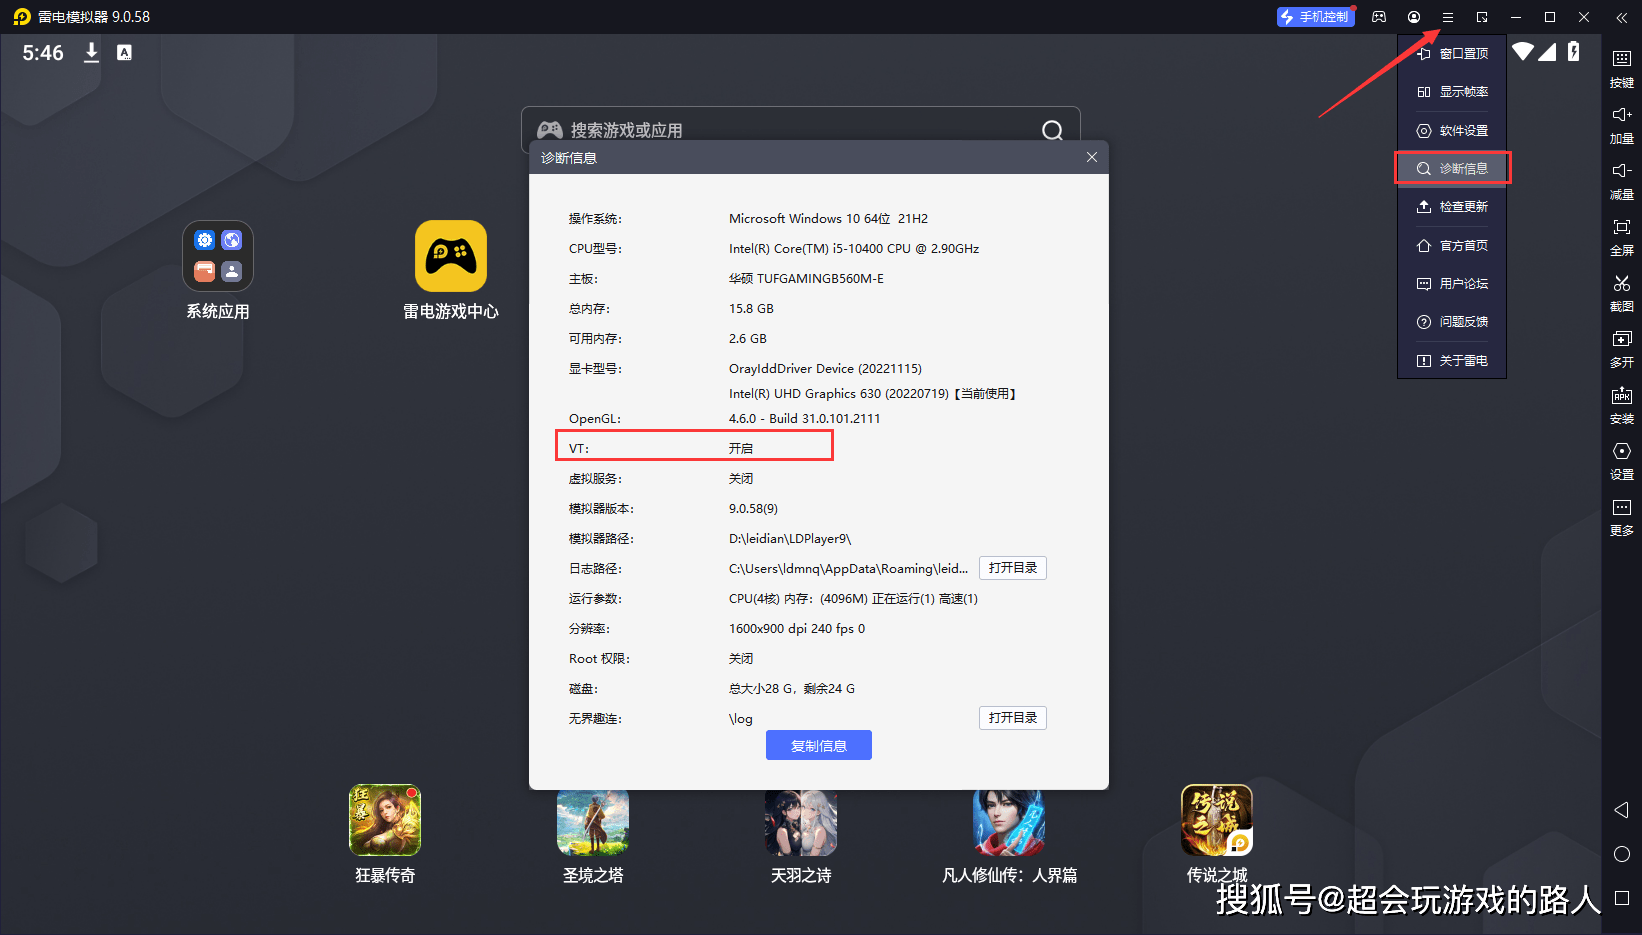The height and width of the screenshot is (935, 1642).
Task: Open the 设置 settings icon in sidebar
Action: pos(1622,461)
